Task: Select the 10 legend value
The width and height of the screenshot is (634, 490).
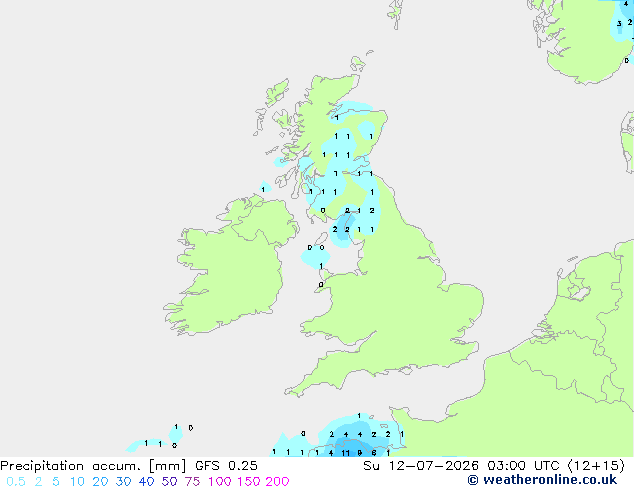Action: 77,482
